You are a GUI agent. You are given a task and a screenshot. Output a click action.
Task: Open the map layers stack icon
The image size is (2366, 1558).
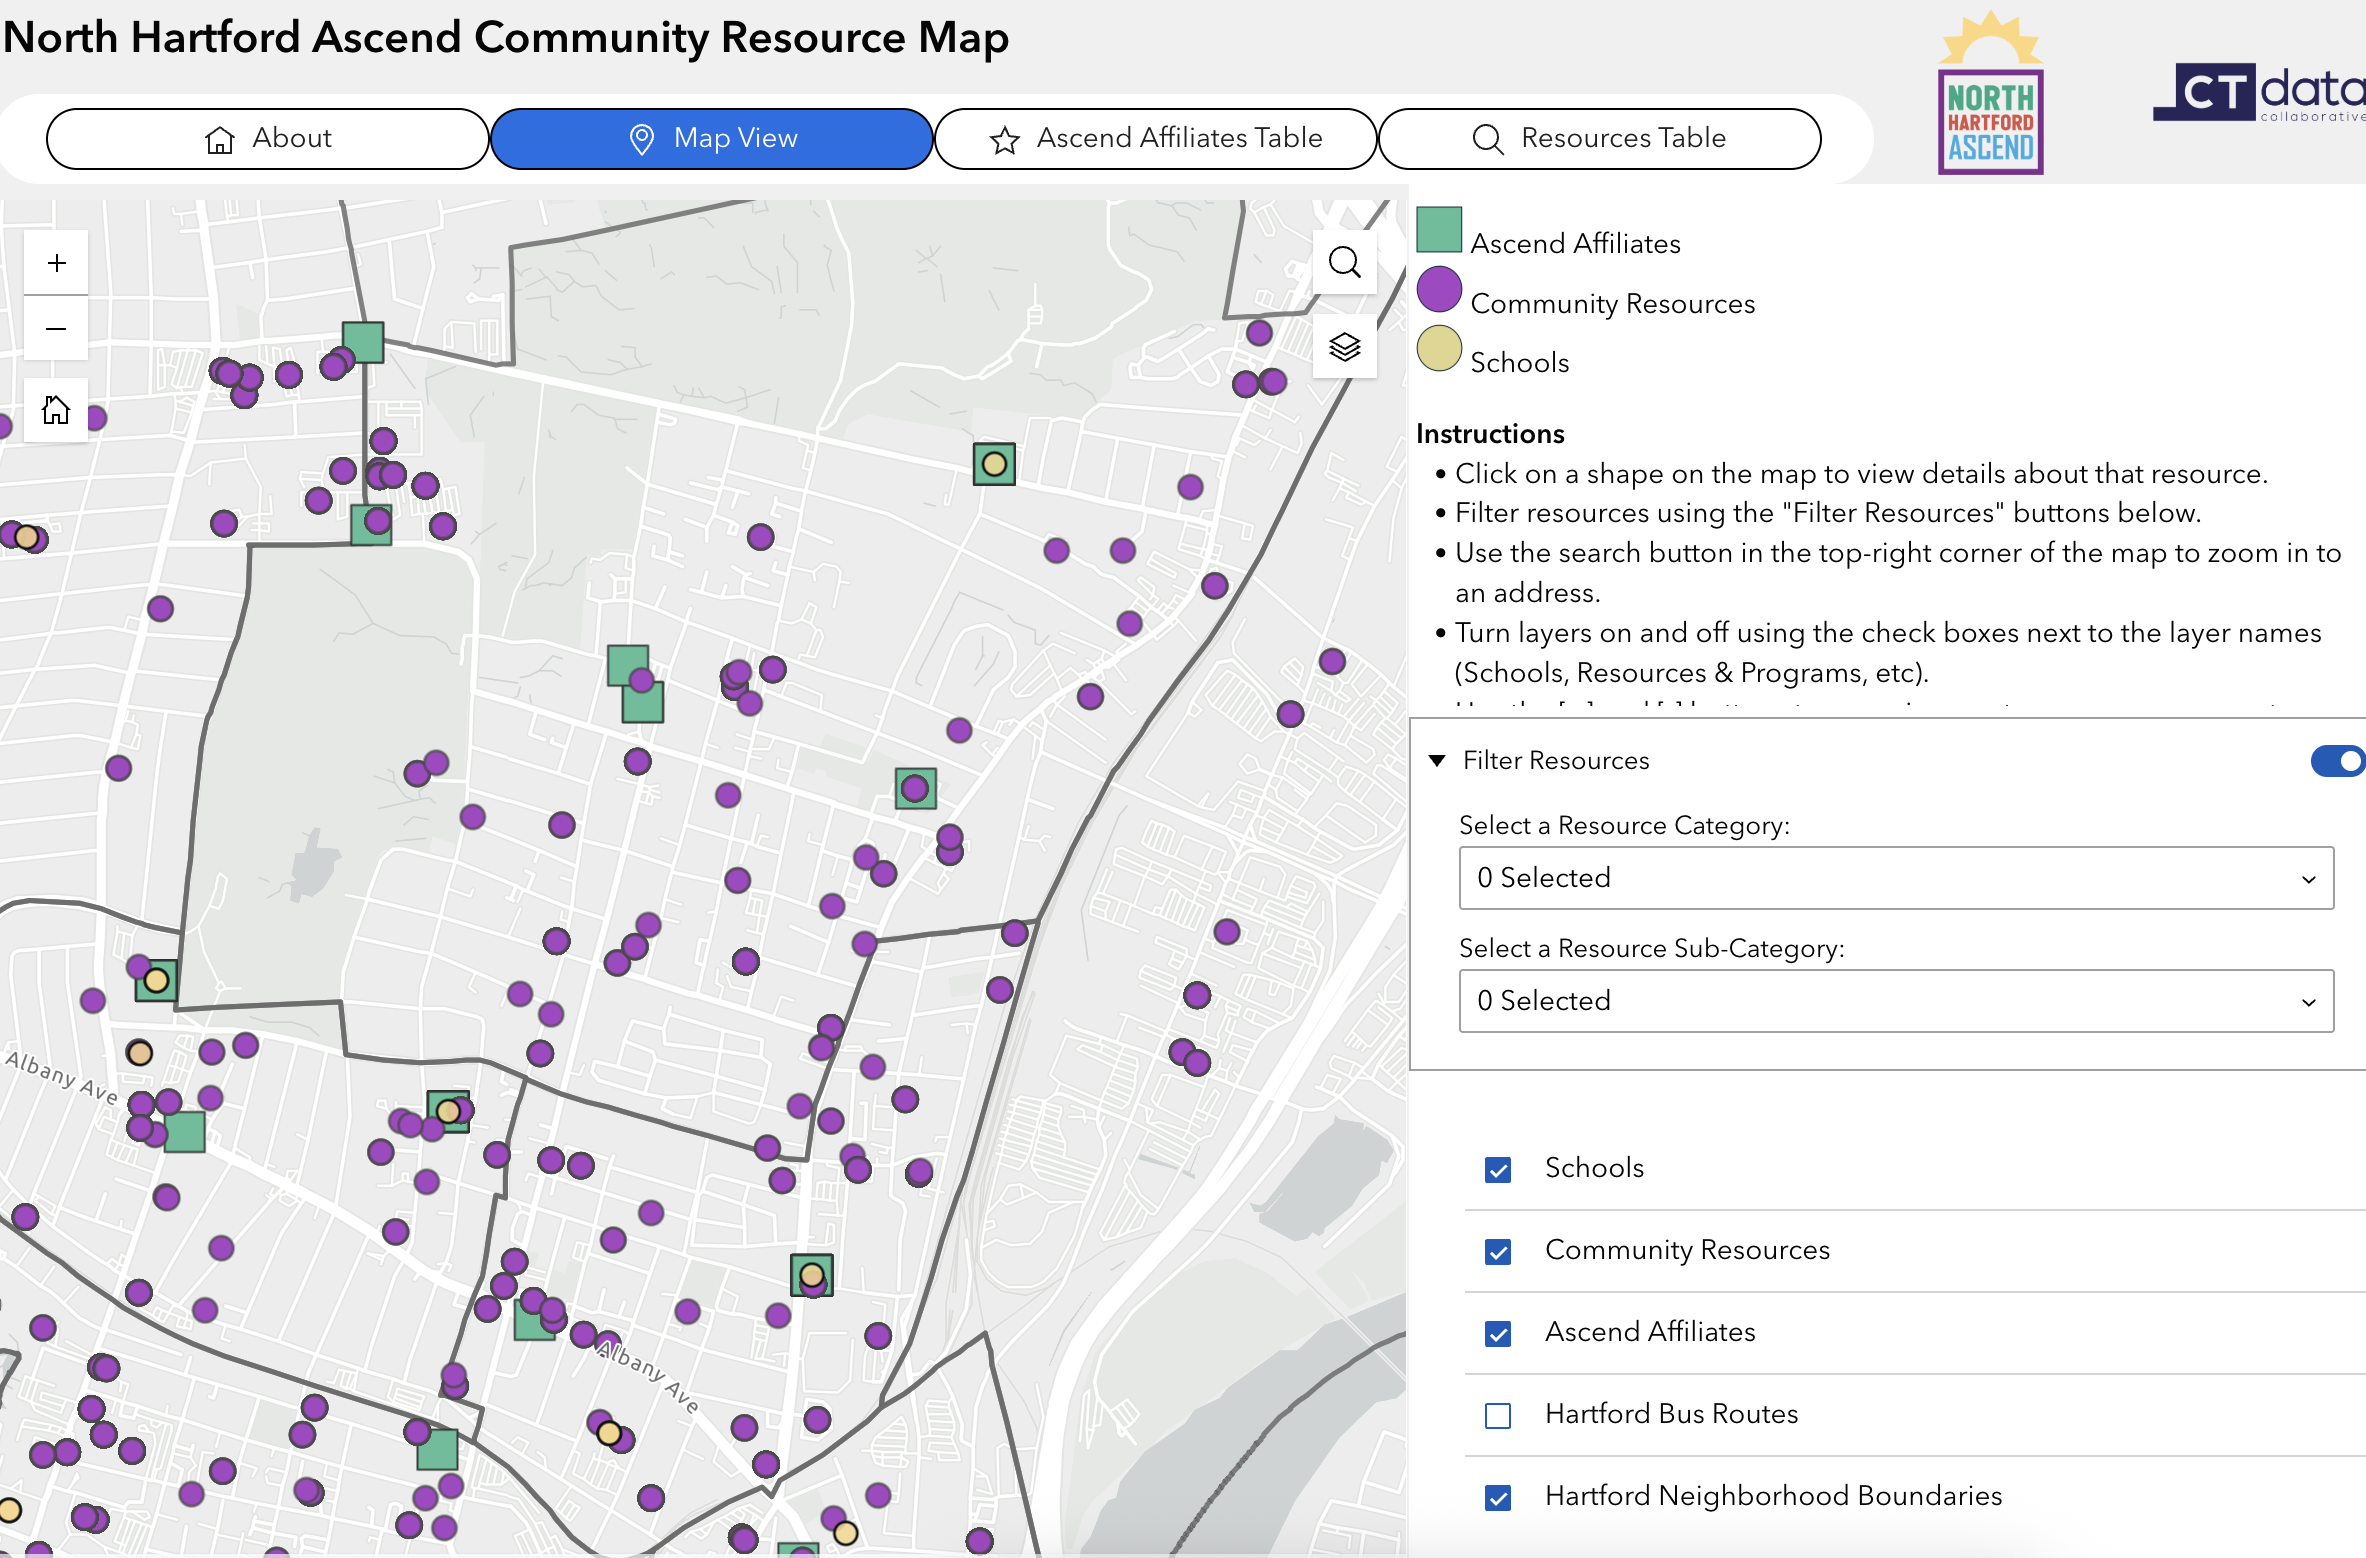(1344, 347)
